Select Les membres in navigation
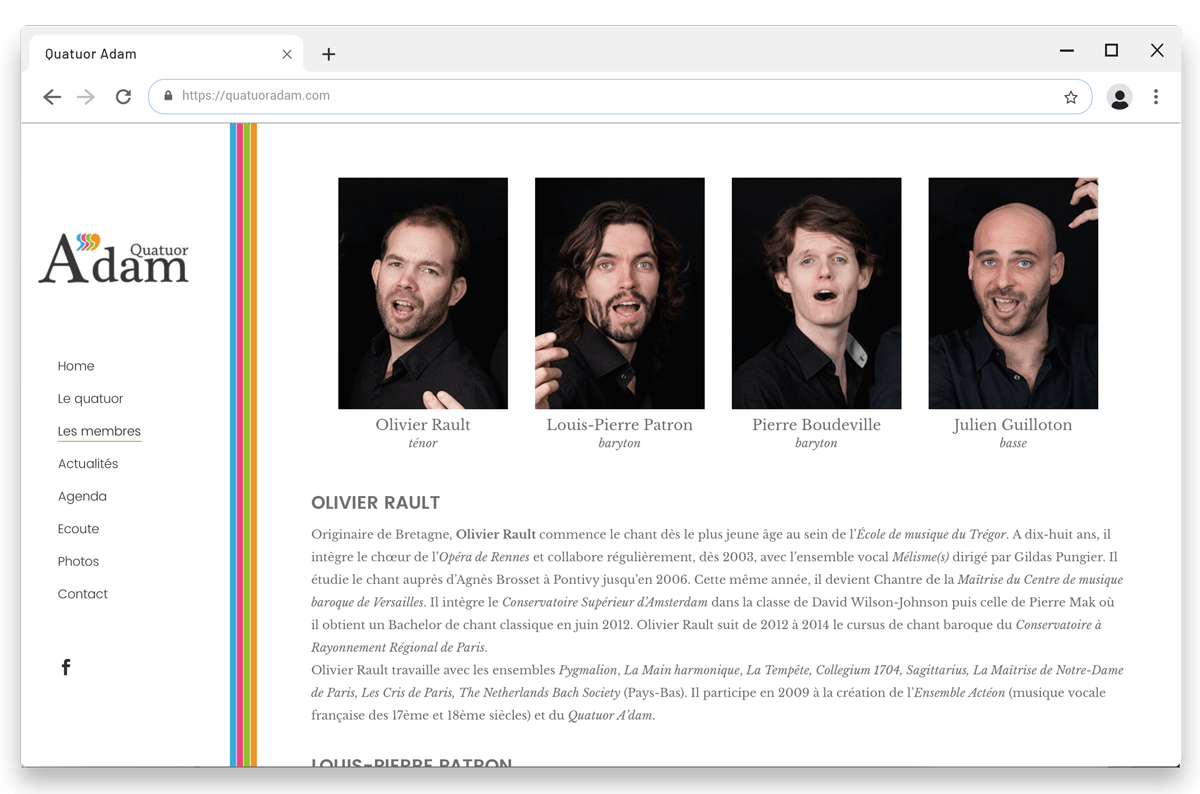 coord(99,431)
